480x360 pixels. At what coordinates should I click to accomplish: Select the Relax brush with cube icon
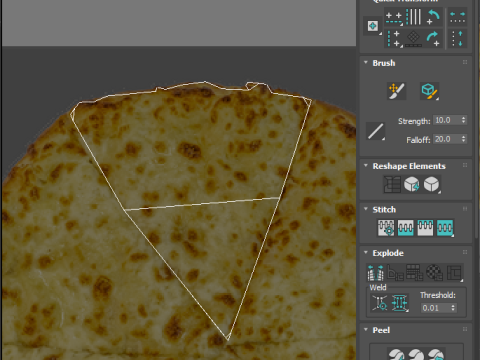429,91
